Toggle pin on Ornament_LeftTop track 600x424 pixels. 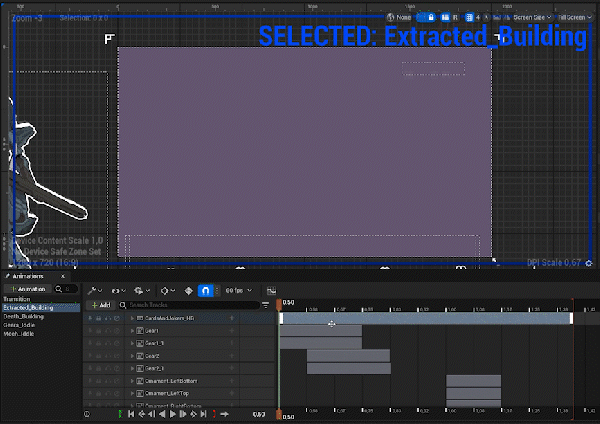tap(90, 393)
